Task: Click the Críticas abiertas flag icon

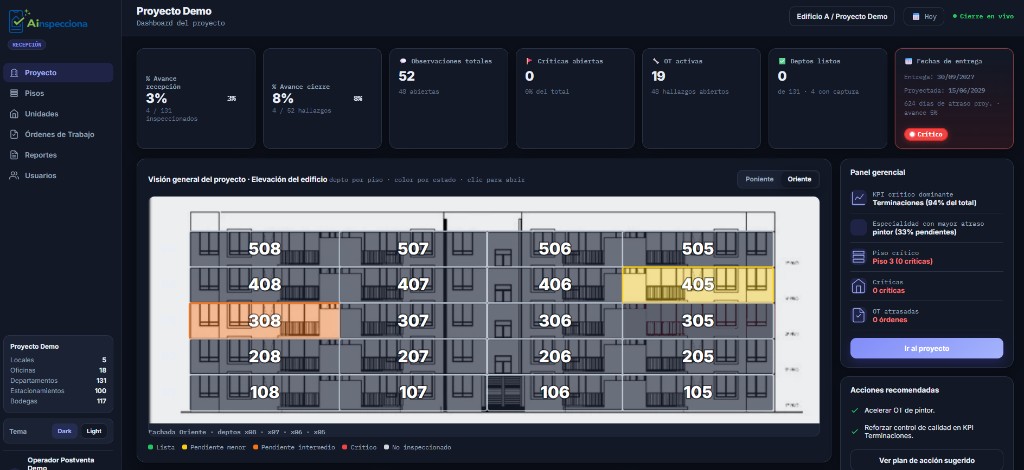Action: point(529,61)
